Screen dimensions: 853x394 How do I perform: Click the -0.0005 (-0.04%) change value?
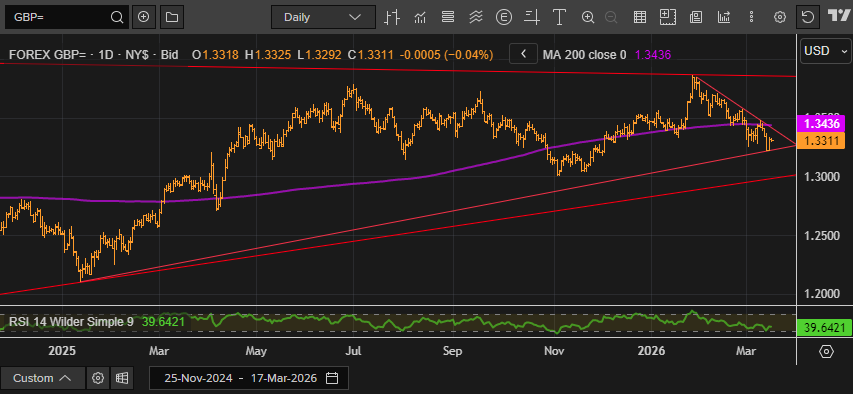coord(447,54)
